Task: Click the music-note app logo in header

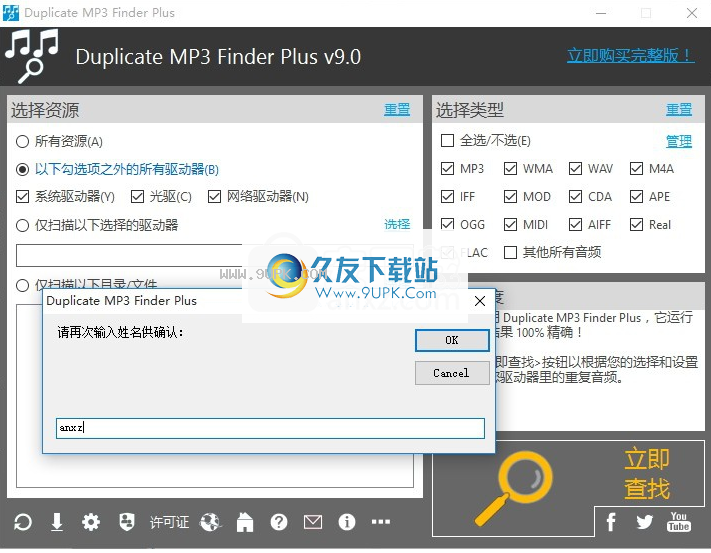Action: click(32, 56)
